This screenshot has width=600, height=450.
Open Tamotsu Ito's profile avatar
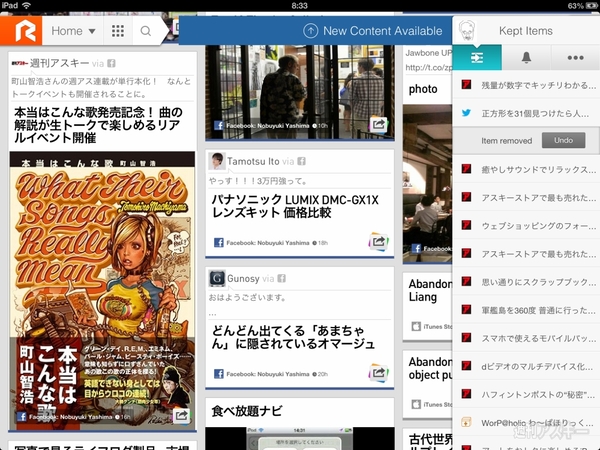217,161
